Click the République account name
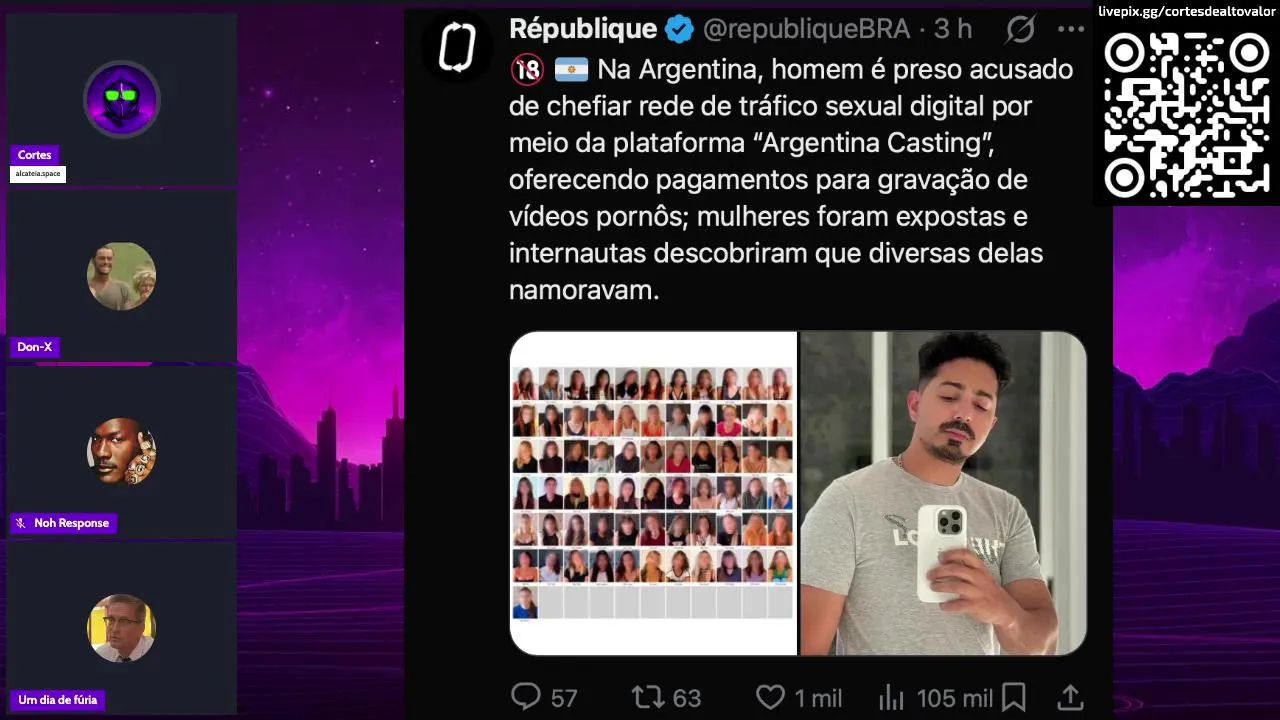 click(583, 29)
